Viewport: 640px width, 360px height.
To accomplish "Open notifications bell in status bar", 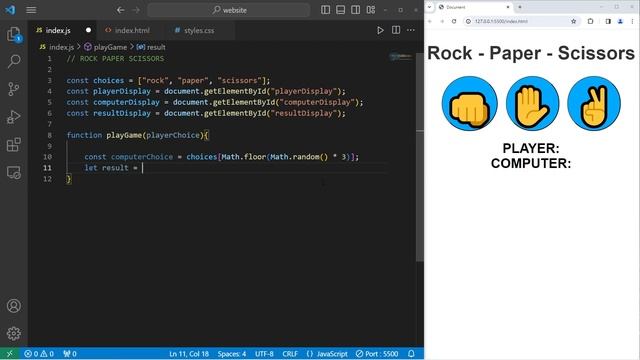I will (x=411, y=353).
